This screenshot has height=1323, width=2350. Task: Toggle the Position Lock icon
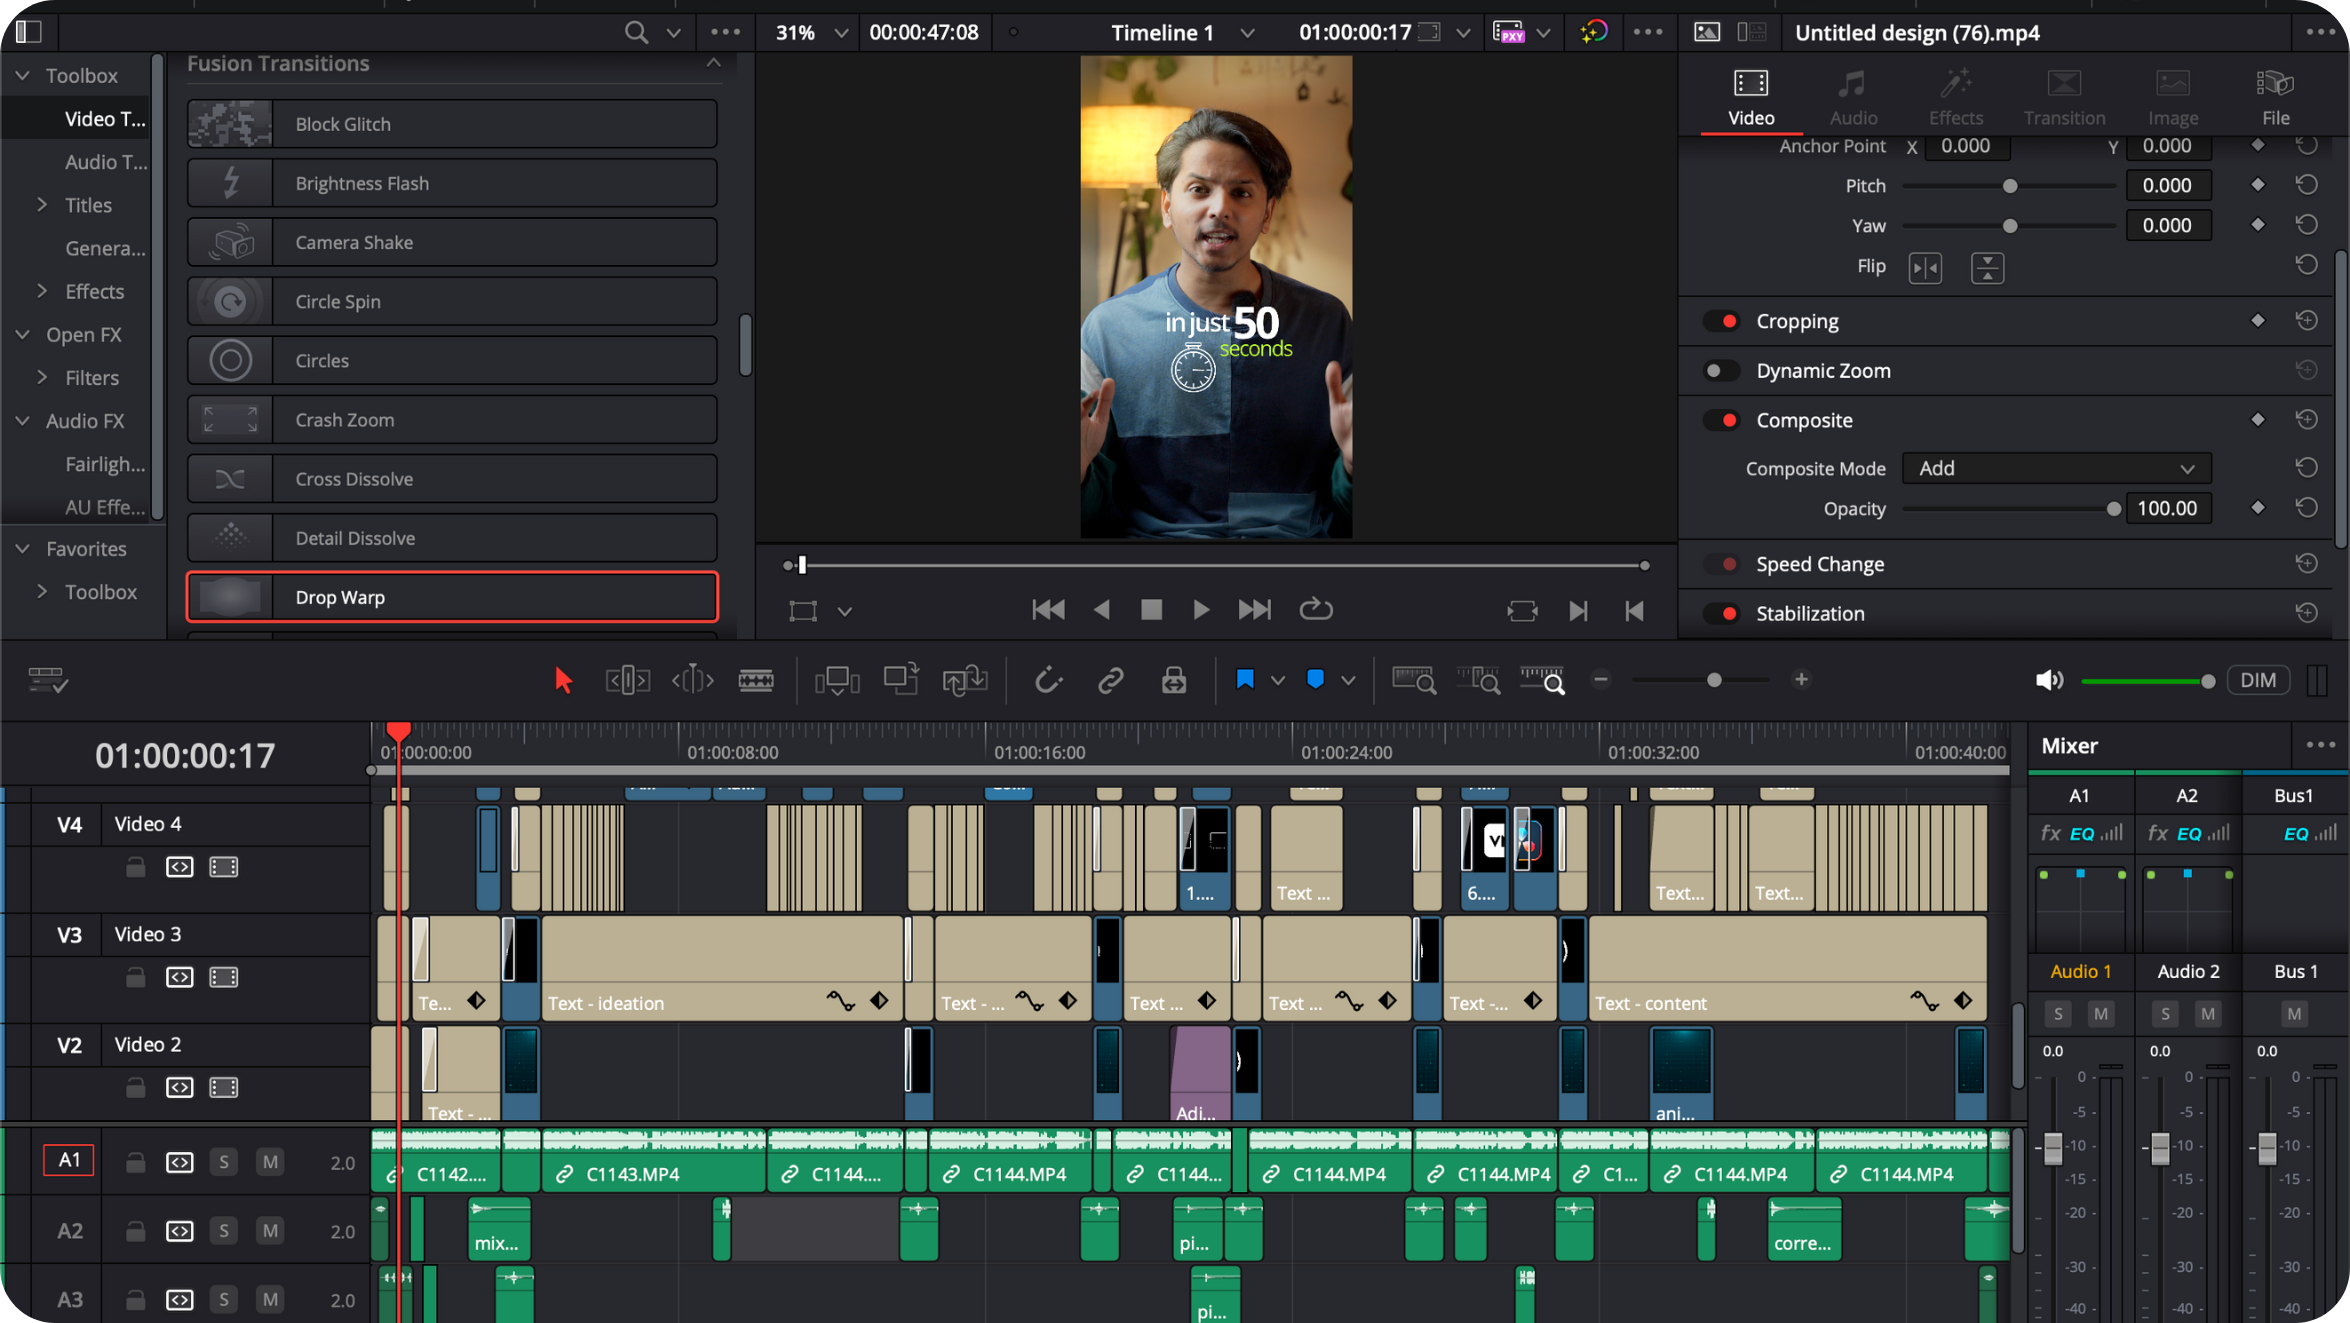(x=1174, y=681)
